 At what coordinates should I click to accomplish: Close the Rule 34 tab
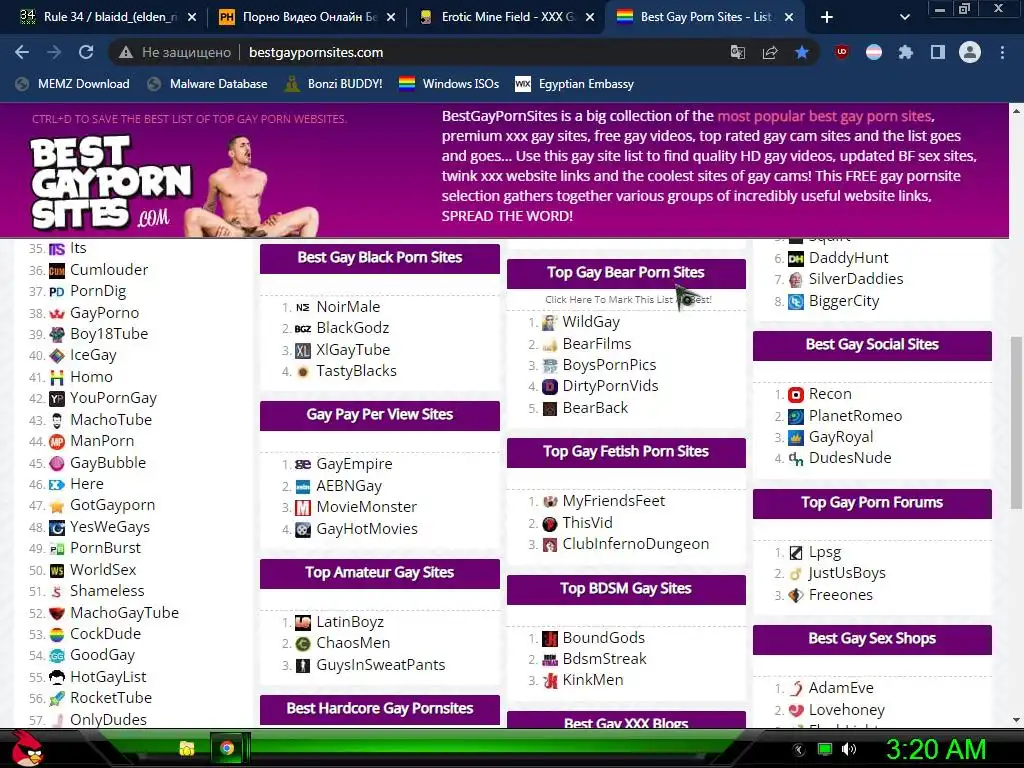click(192, 18)
